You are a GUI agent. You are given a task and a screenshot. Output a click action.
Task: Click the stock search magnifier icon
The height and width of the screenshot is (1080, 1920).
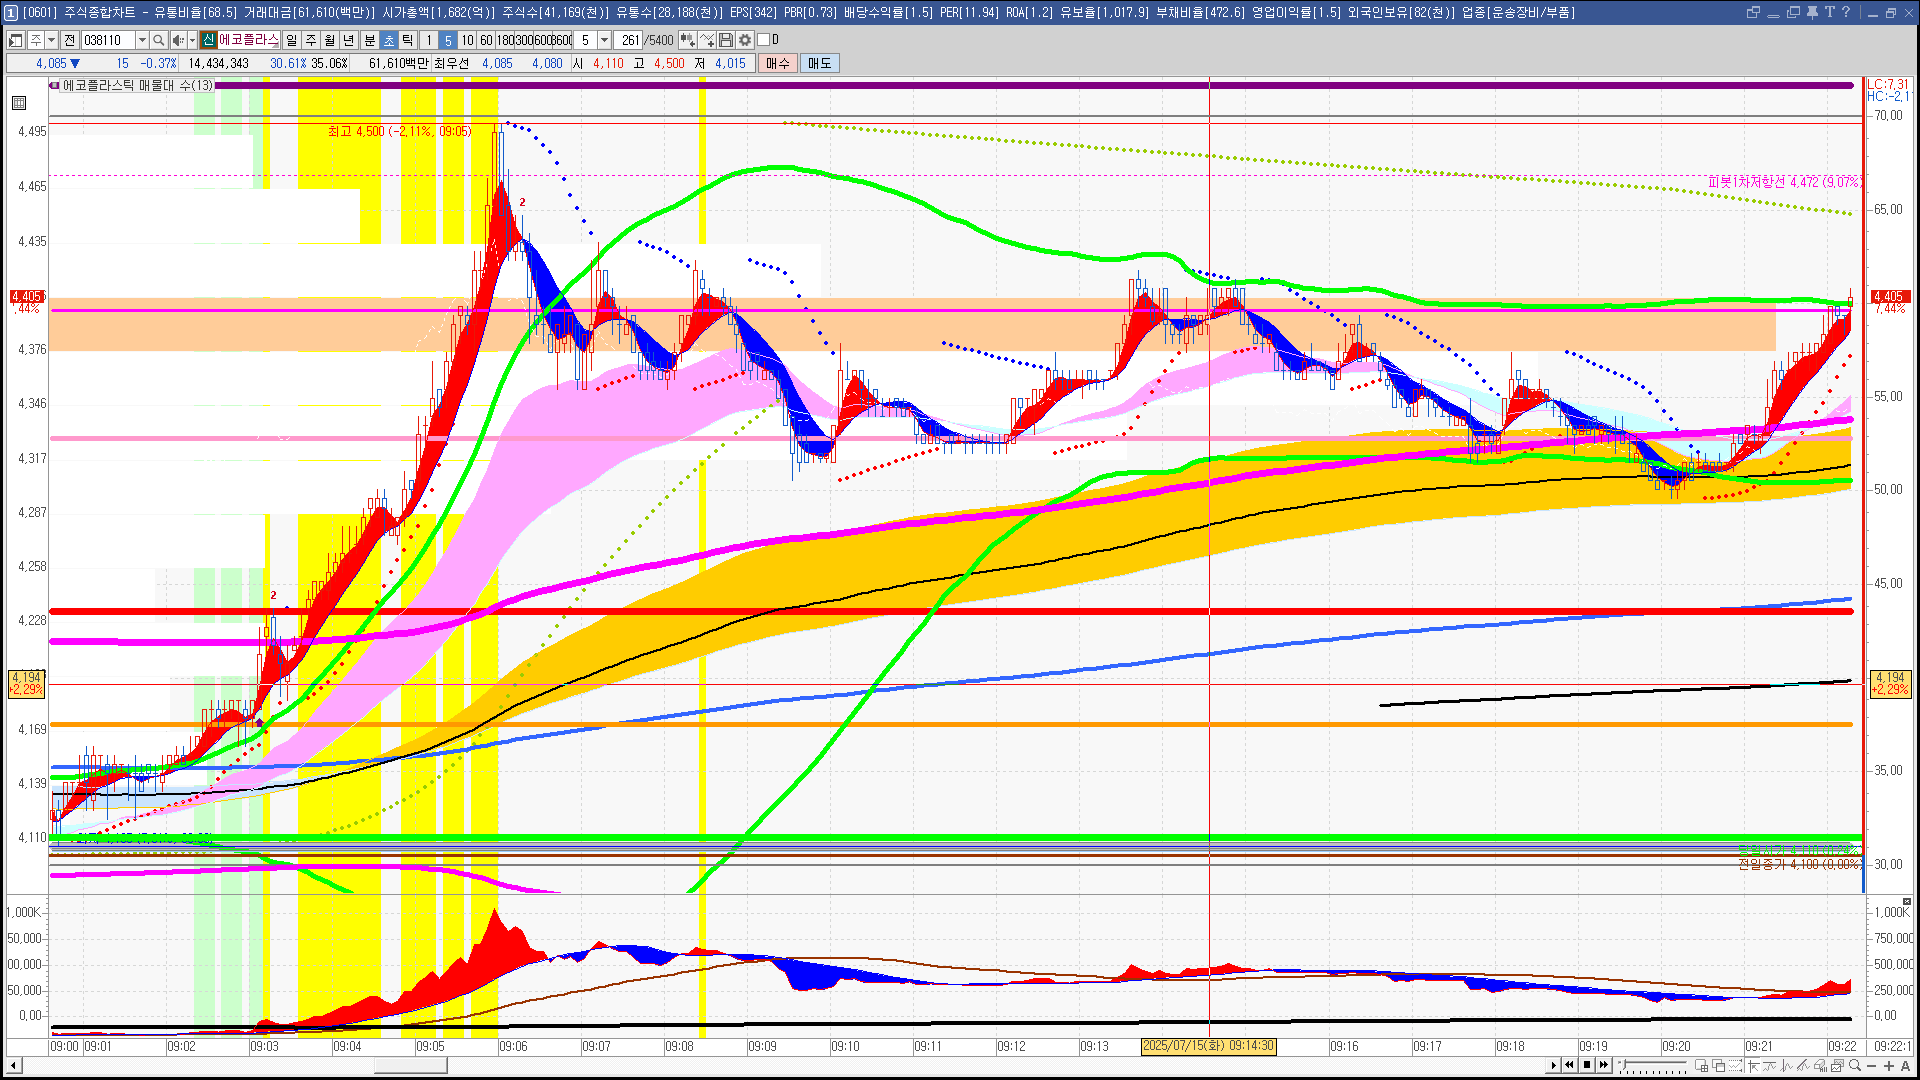coord(158,40)
